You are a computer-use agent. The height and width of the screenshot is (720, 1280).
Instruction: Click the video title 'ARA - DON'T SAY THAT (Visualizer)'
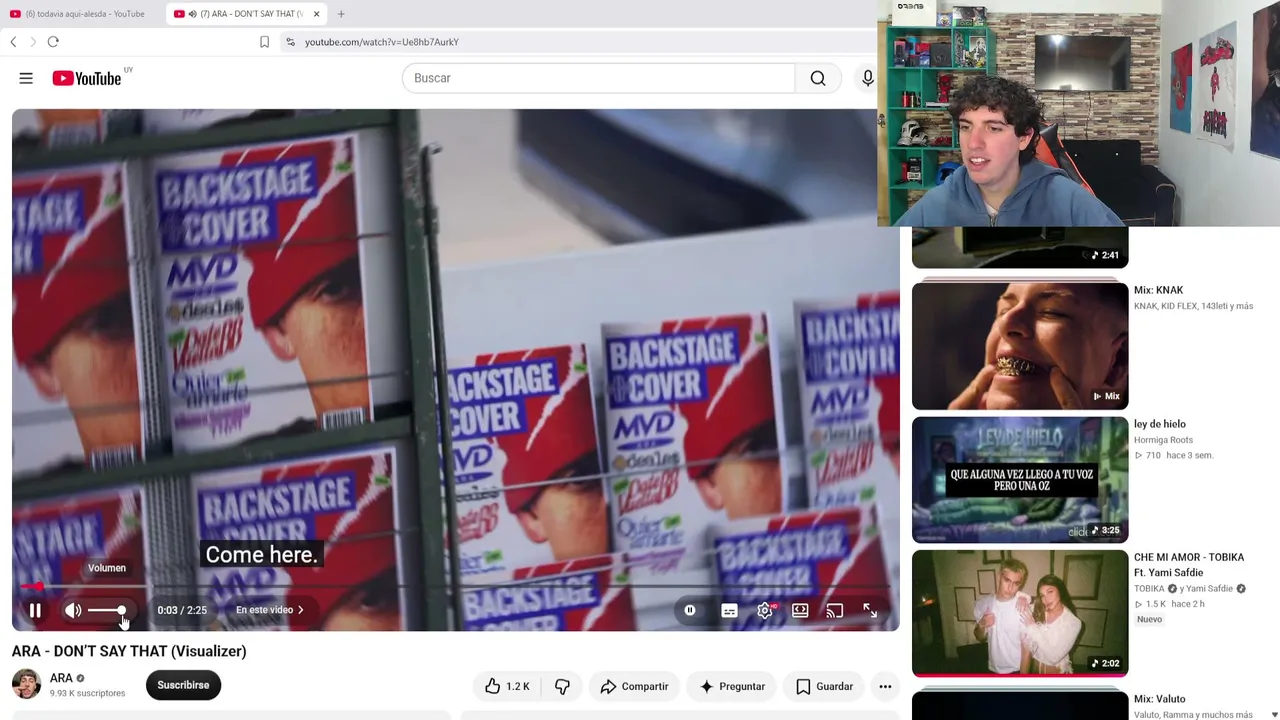tap(129, 651)
